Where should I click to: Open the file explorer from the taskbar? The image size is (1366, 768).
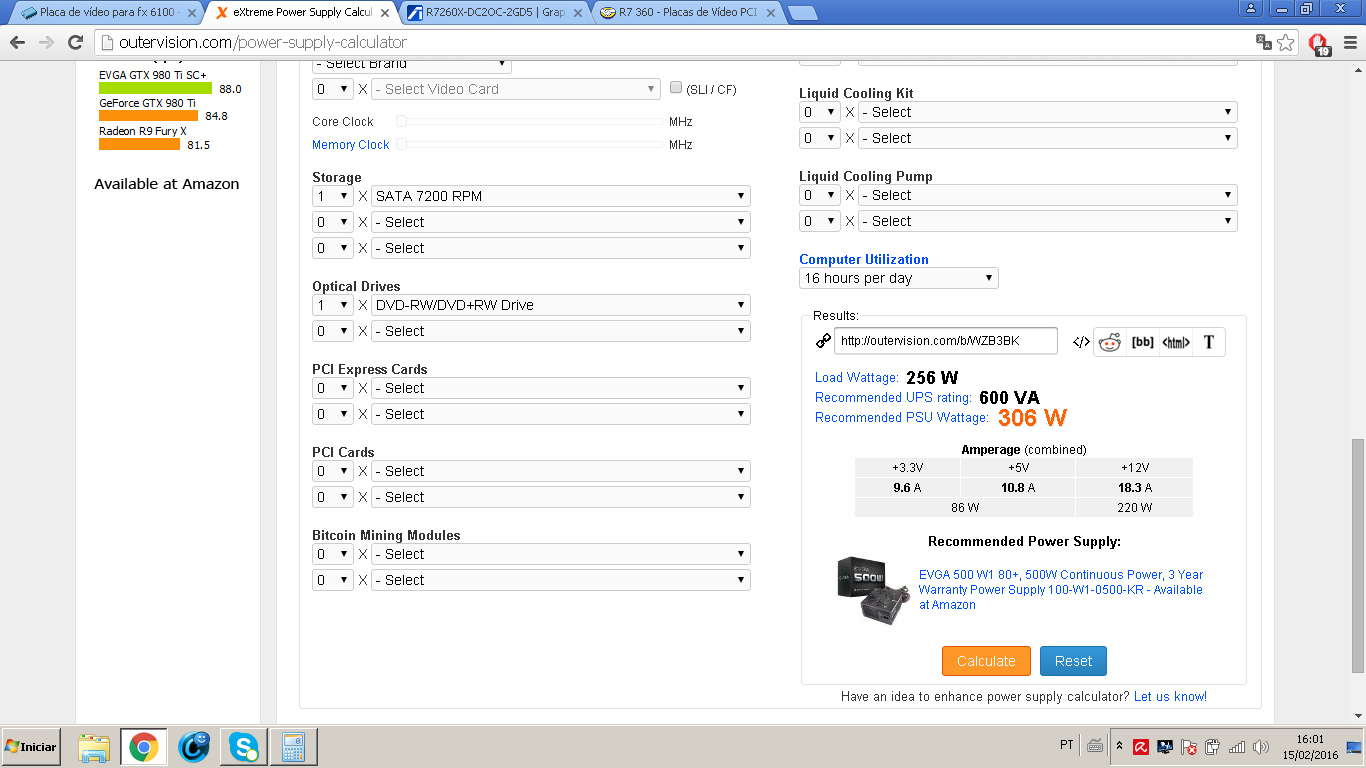click(x=94, y=747)
